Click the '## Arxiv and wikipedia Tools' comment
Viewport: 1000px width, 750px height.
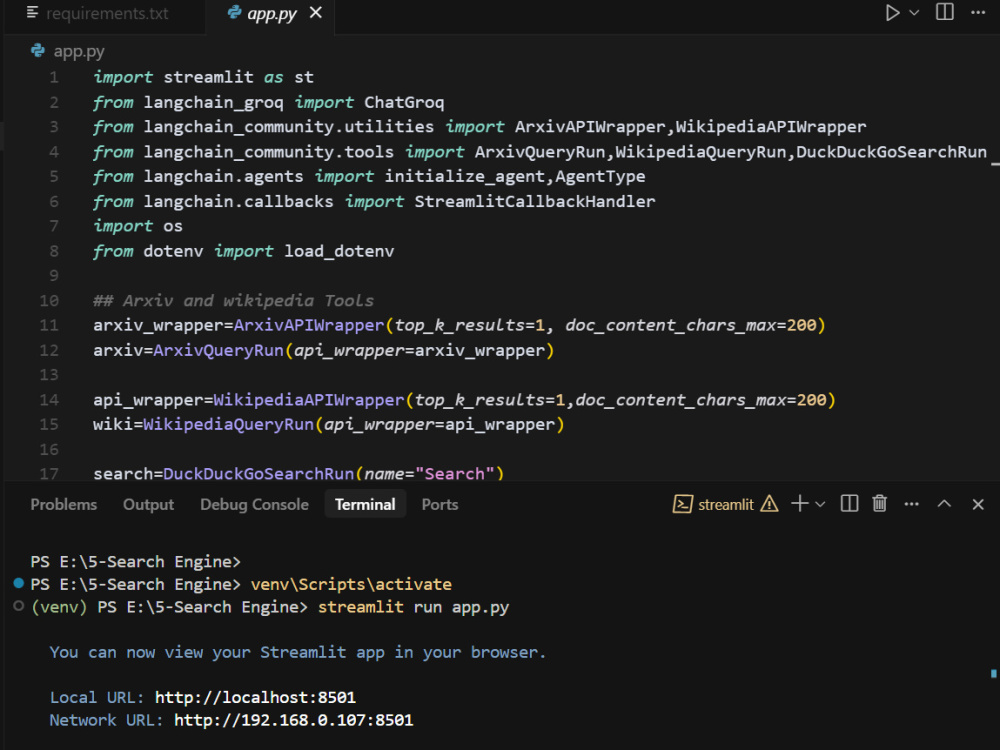coord(233,300)
